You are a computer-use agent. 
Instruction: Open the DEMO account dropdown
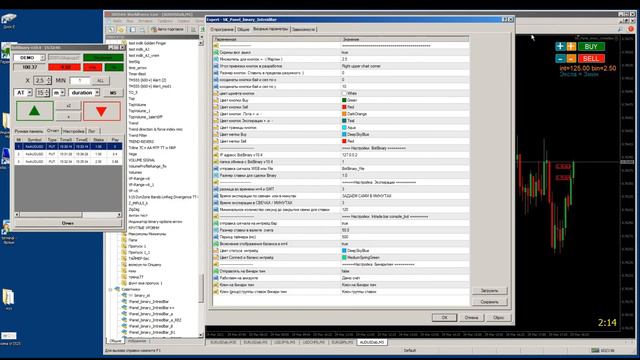(29, 58)
